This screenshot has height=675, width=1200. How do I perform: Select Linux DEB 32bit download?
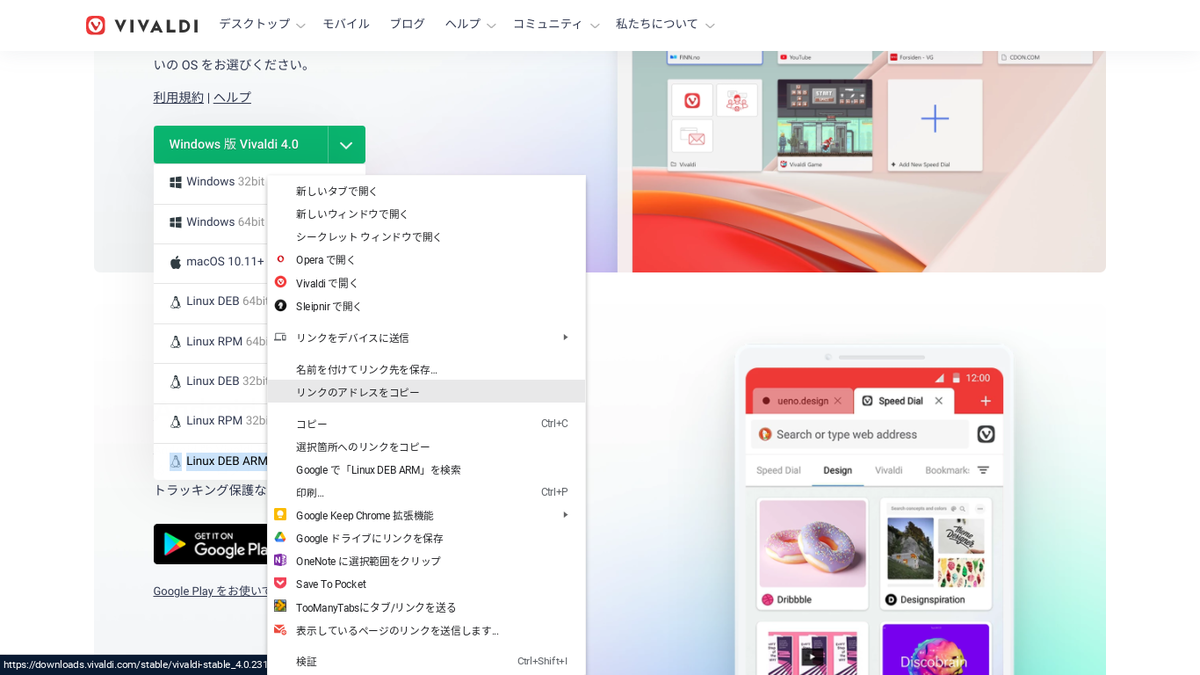[x=211, y=382]
